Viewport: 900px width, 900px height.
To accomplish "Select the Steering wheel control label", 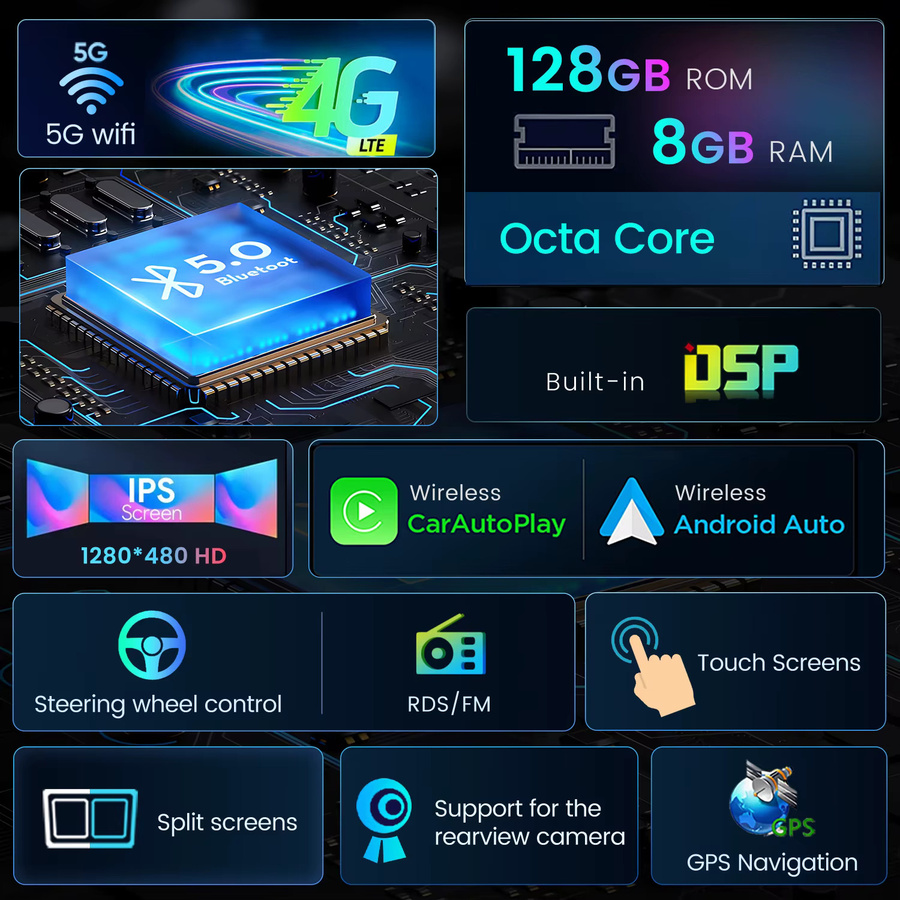I will 158,704.
